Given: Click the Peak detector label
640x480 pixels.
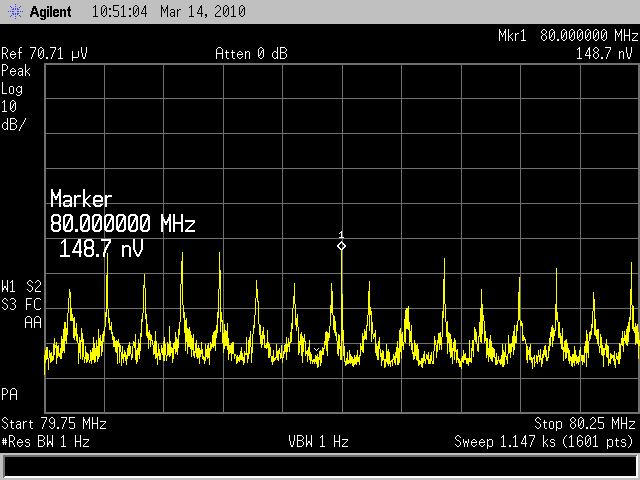Looking at the screenshot, I should [17, 71].
